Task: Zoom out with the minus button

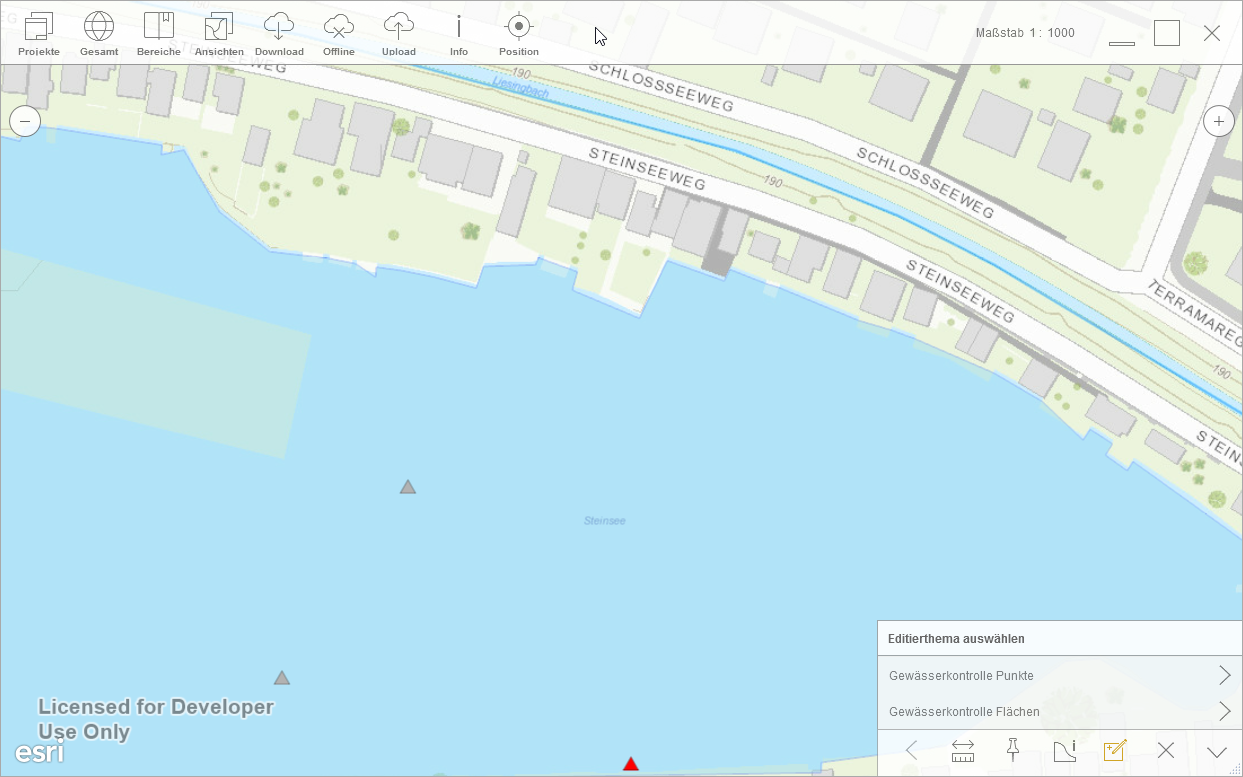Action: coord(25,122)
